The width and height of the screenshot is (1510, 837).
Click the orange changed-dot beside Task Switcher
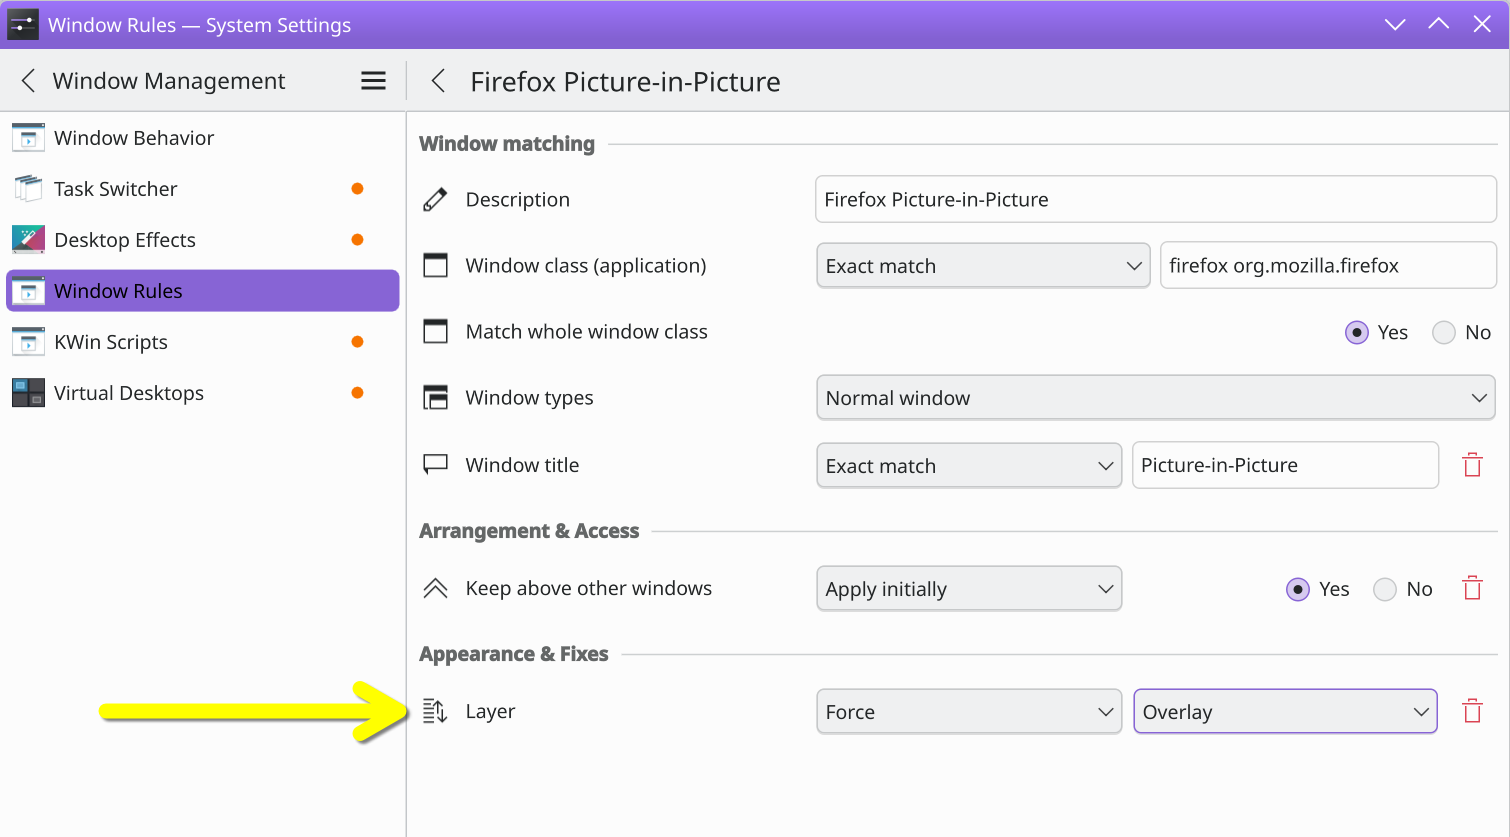pyautogui.click(x=357, y=189)
